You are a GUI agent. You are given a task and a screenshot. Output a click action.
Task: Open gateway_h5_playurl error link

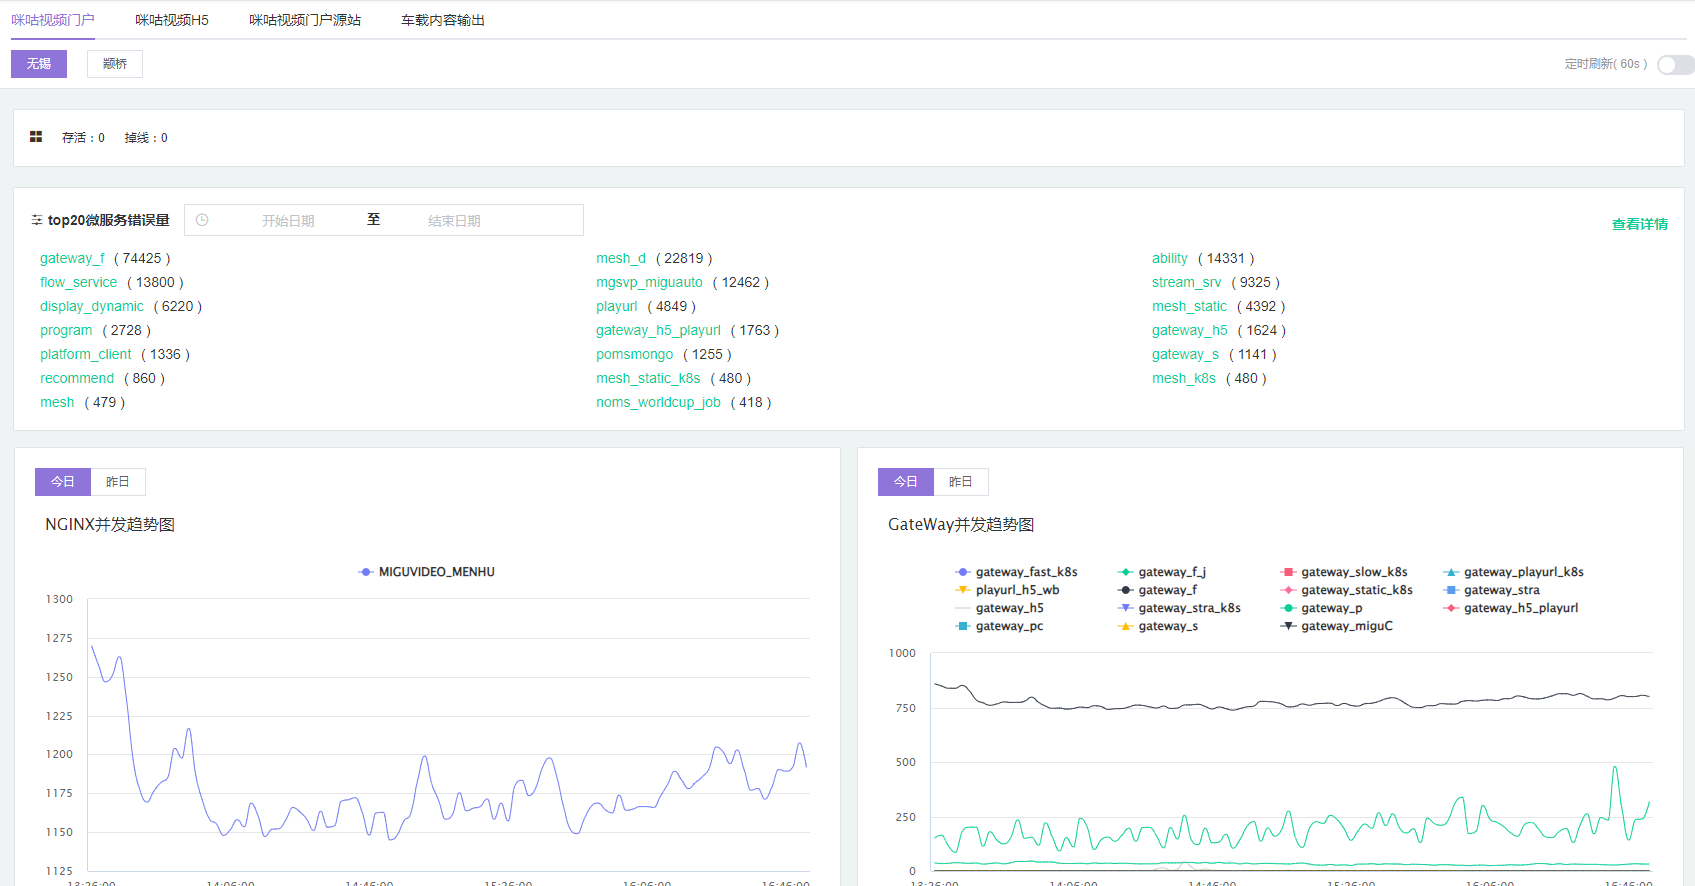[658, 330]
